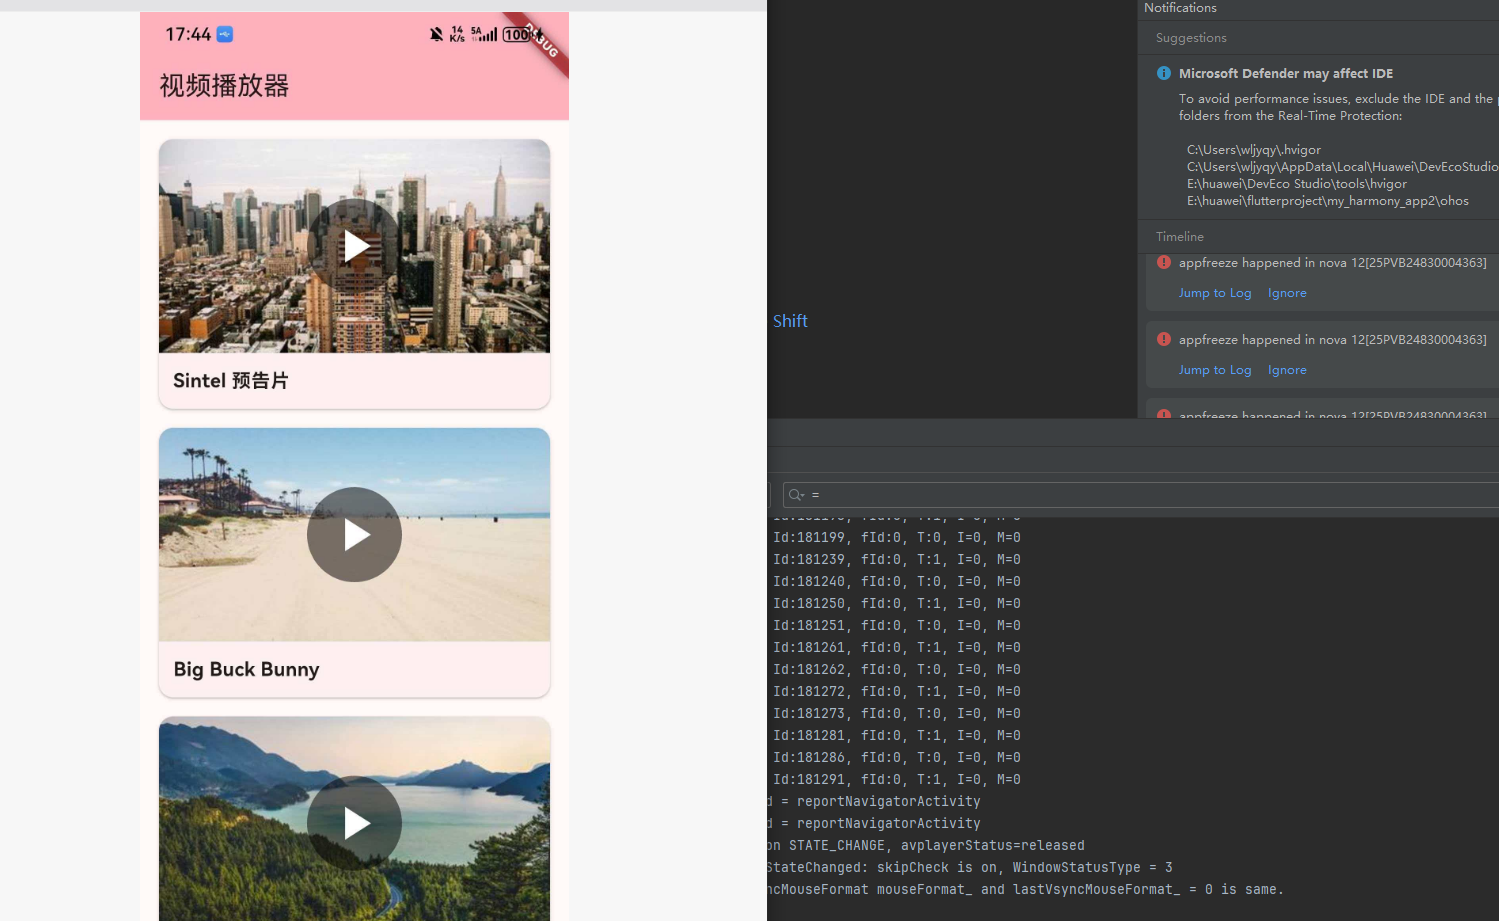Ignore the second appfreeze notification
The width and height of the screenshot is (1499, 921).
pyautogui.click(x=1287, y=370)
